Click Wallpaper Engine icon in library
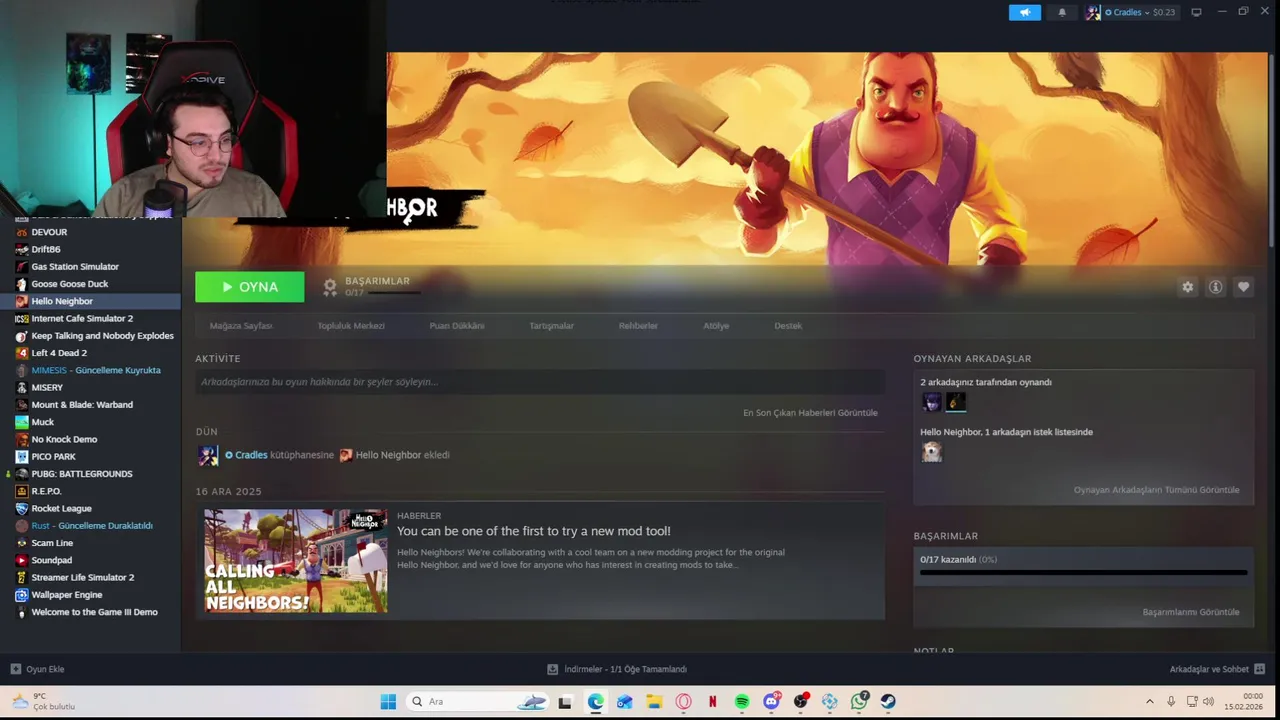 (22, 595)
